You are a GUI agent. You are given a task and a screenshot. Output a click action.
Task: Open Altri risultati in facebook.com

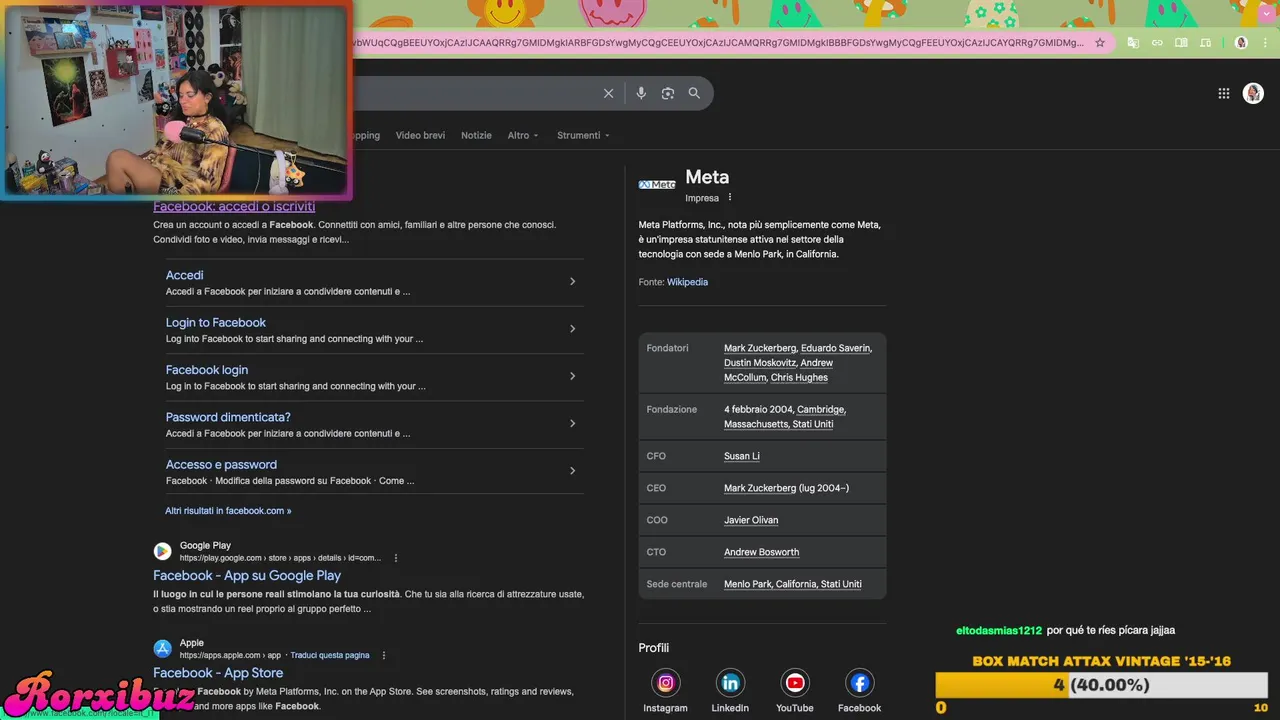point(228,510)
